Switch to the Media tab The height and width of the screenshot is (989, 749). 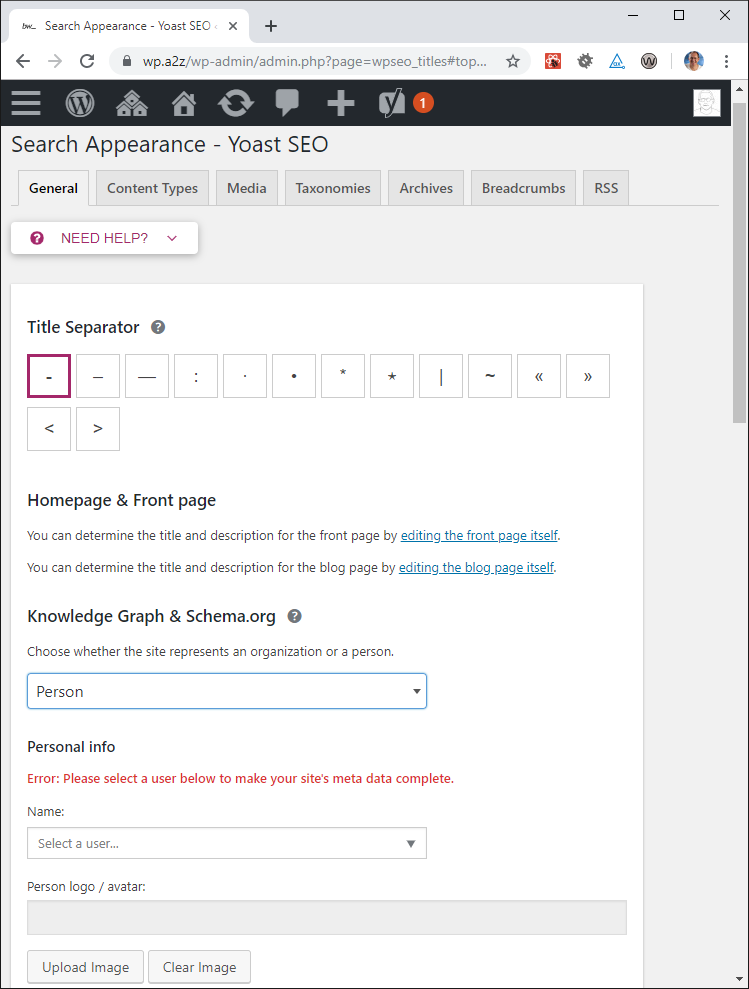pyautogui.click(x=247, y=188)
